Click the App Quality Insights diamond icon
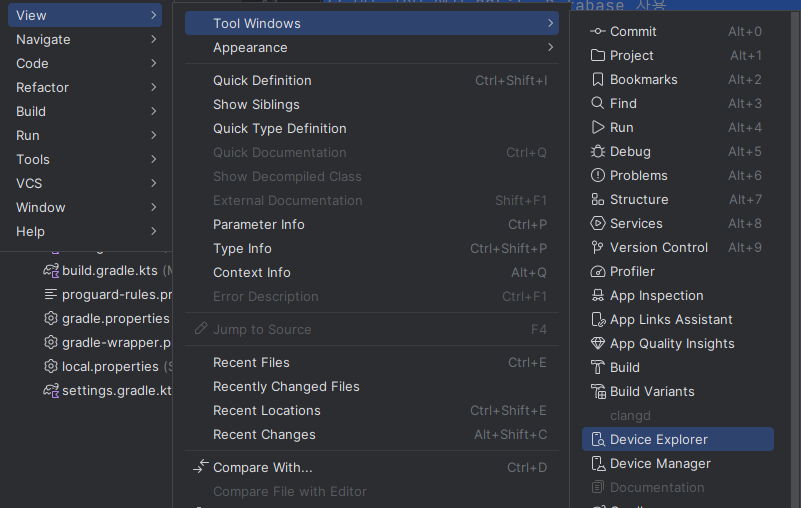Image resolution: width=801 pixels, height=508 pixels. pos(597,343)
